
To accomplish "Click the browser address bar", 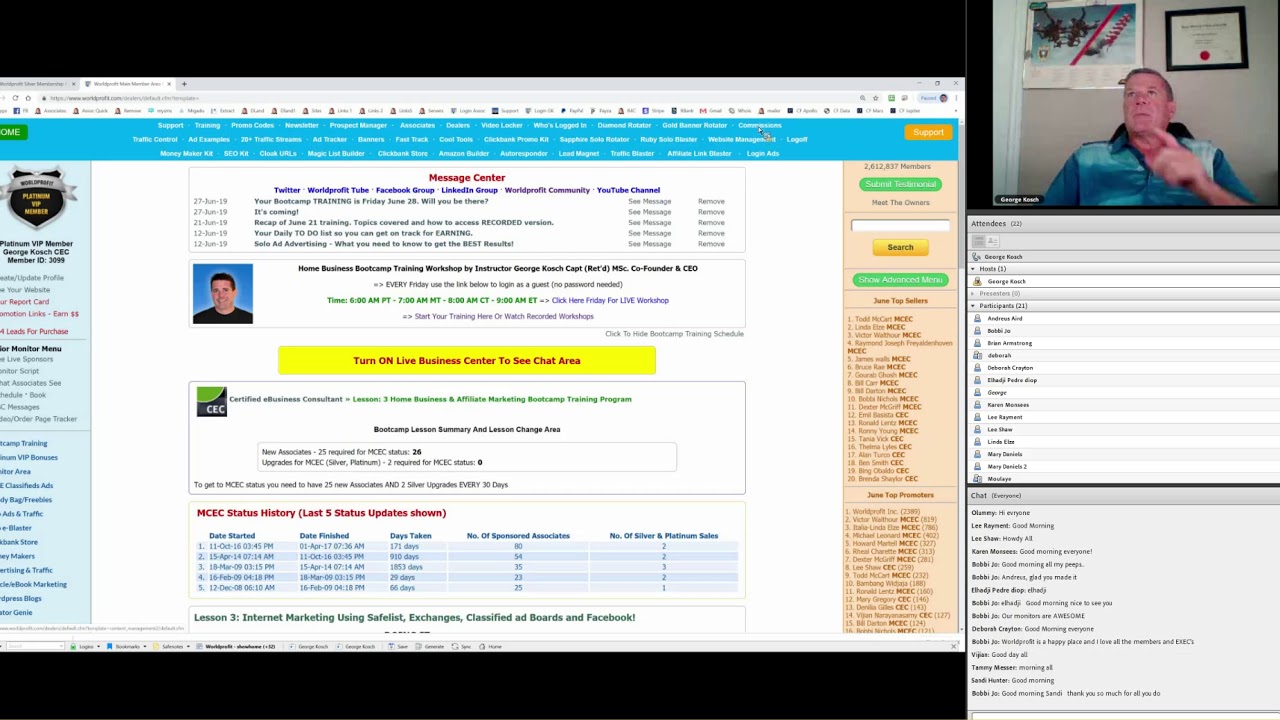I will click(450, 98).
